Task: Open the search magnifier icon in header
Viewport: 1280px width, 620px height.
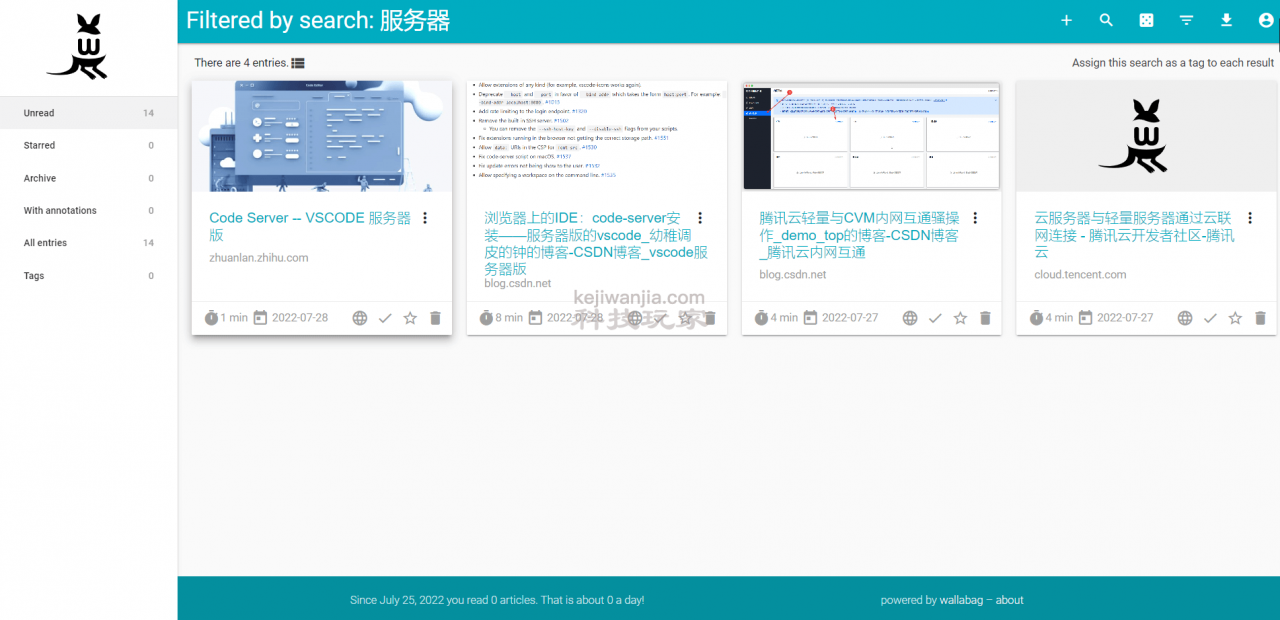Action: (1106, 20)
